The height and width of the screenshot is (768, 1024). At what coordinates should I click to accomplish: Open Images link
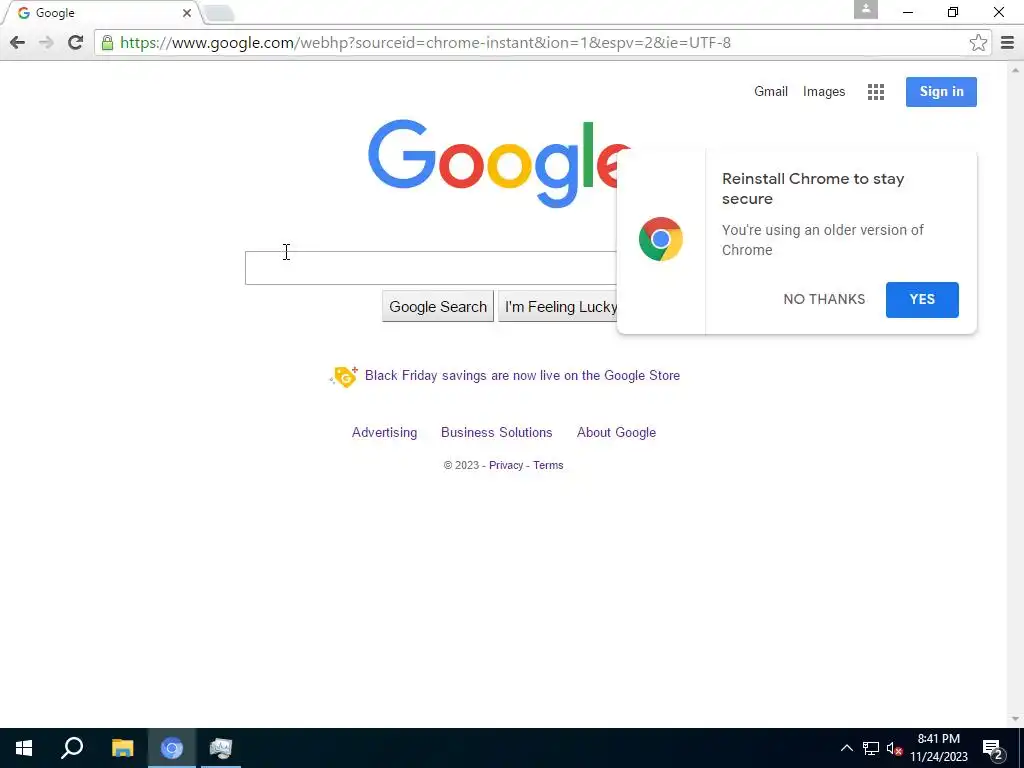click(x=824, y=92)
